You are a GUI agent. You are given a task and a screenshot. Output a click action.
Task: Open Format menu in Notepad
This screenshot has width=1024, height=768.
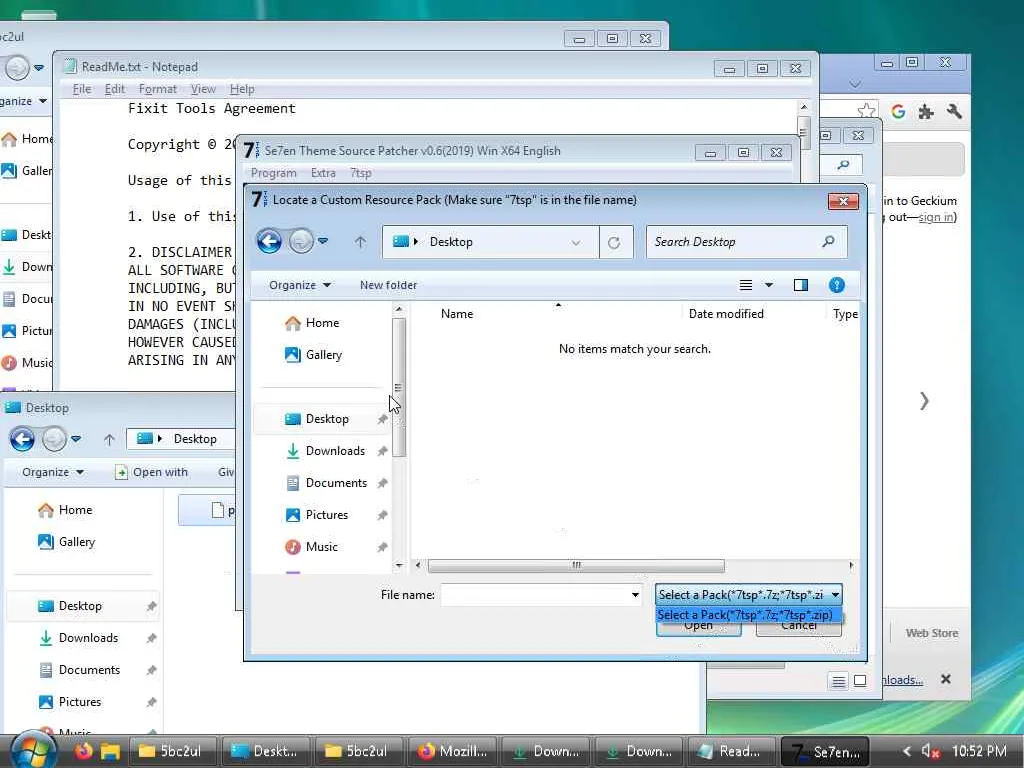[157, 89]
